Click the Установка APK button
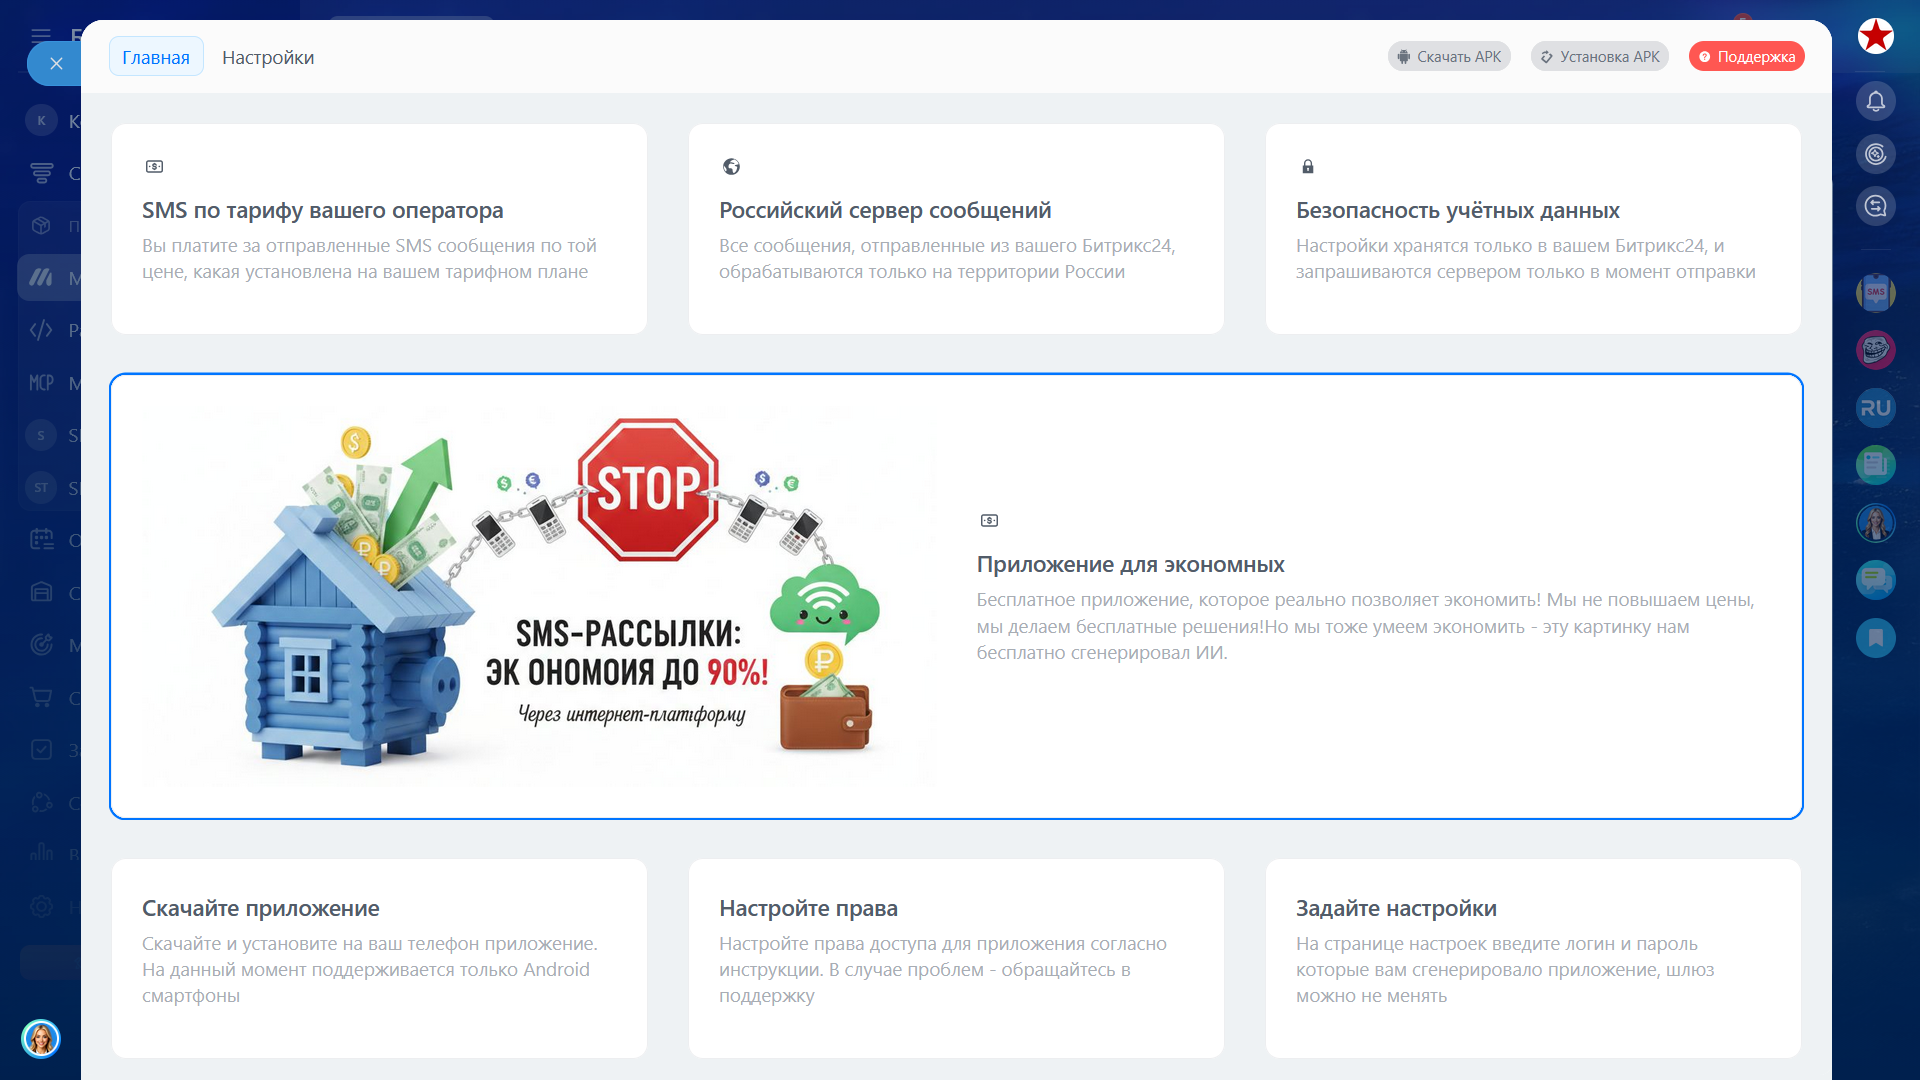 pos(1599,57)
